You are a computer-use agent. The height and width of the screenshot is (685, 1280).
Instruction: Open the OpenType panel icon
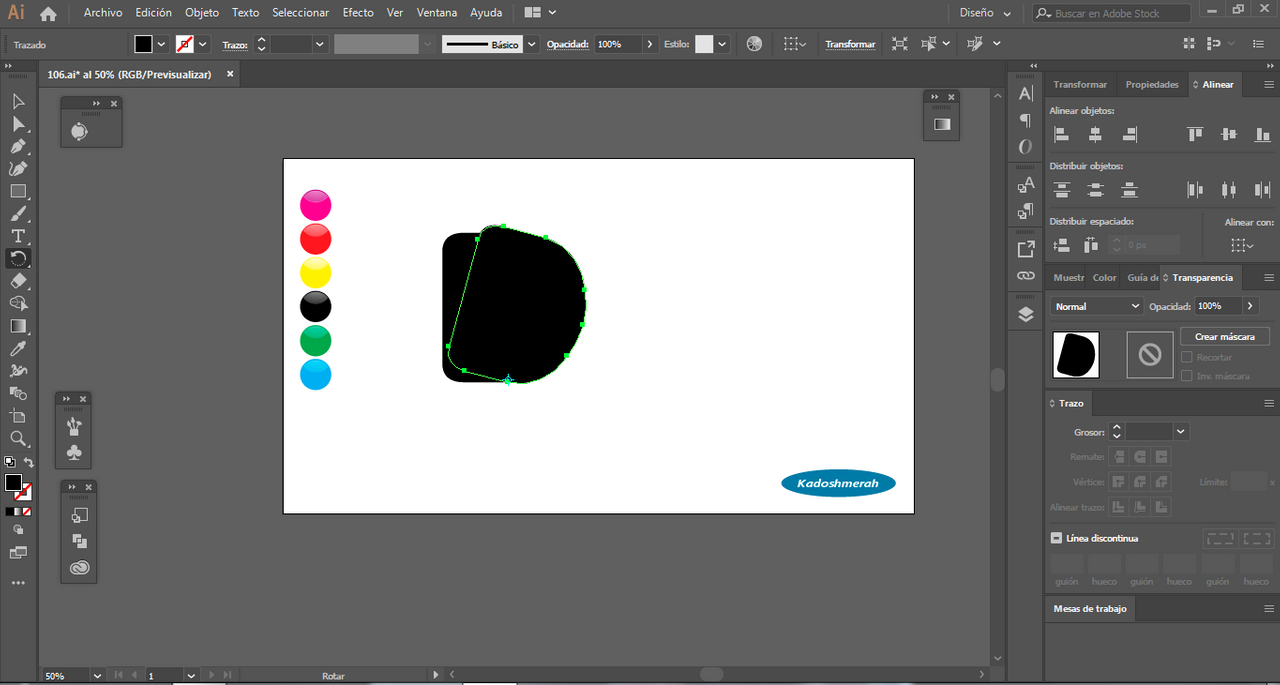point(1025,147)
